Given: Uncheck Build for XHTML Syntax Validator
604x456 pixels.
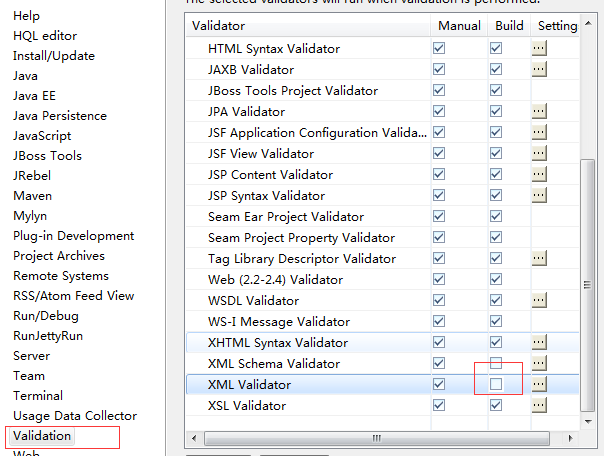Looking at the screenshot, I should point(496,342).
